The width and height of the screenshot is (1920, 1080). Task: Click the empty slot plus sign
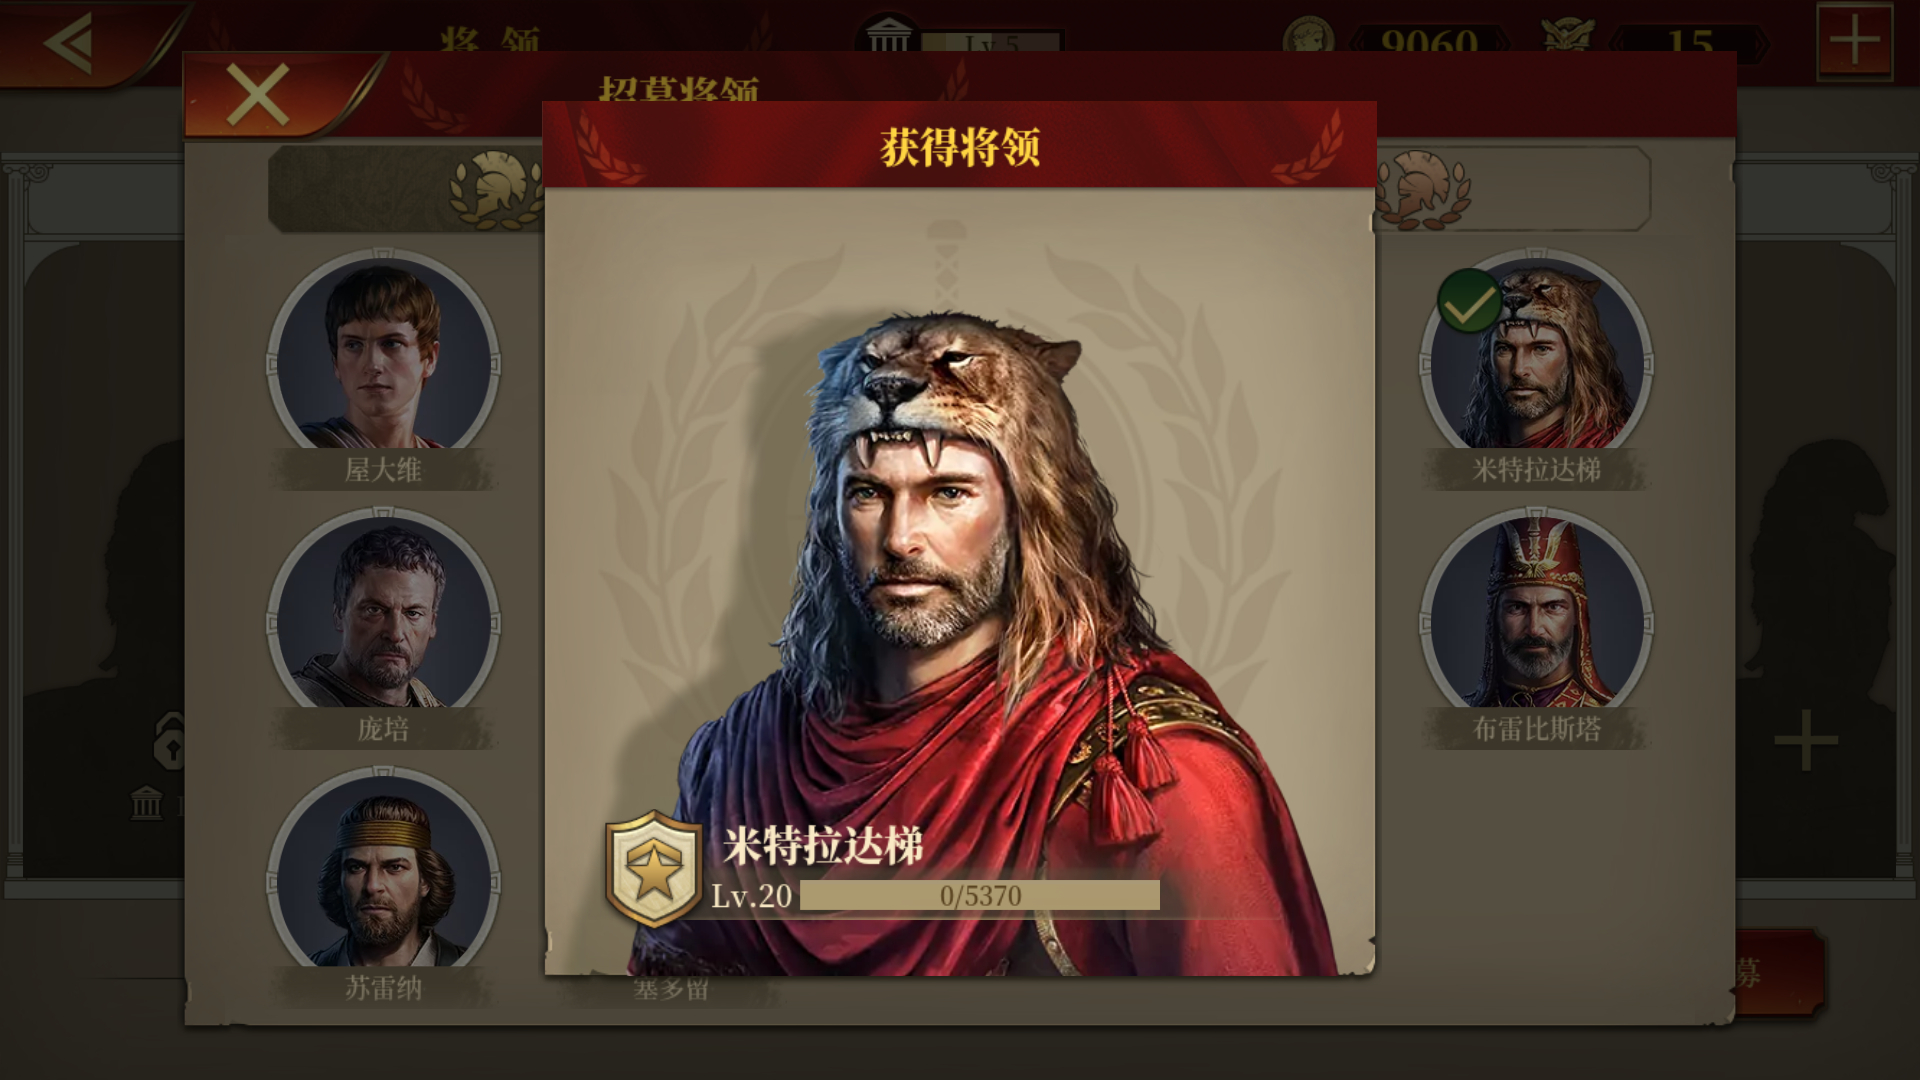coord(1806,741)
